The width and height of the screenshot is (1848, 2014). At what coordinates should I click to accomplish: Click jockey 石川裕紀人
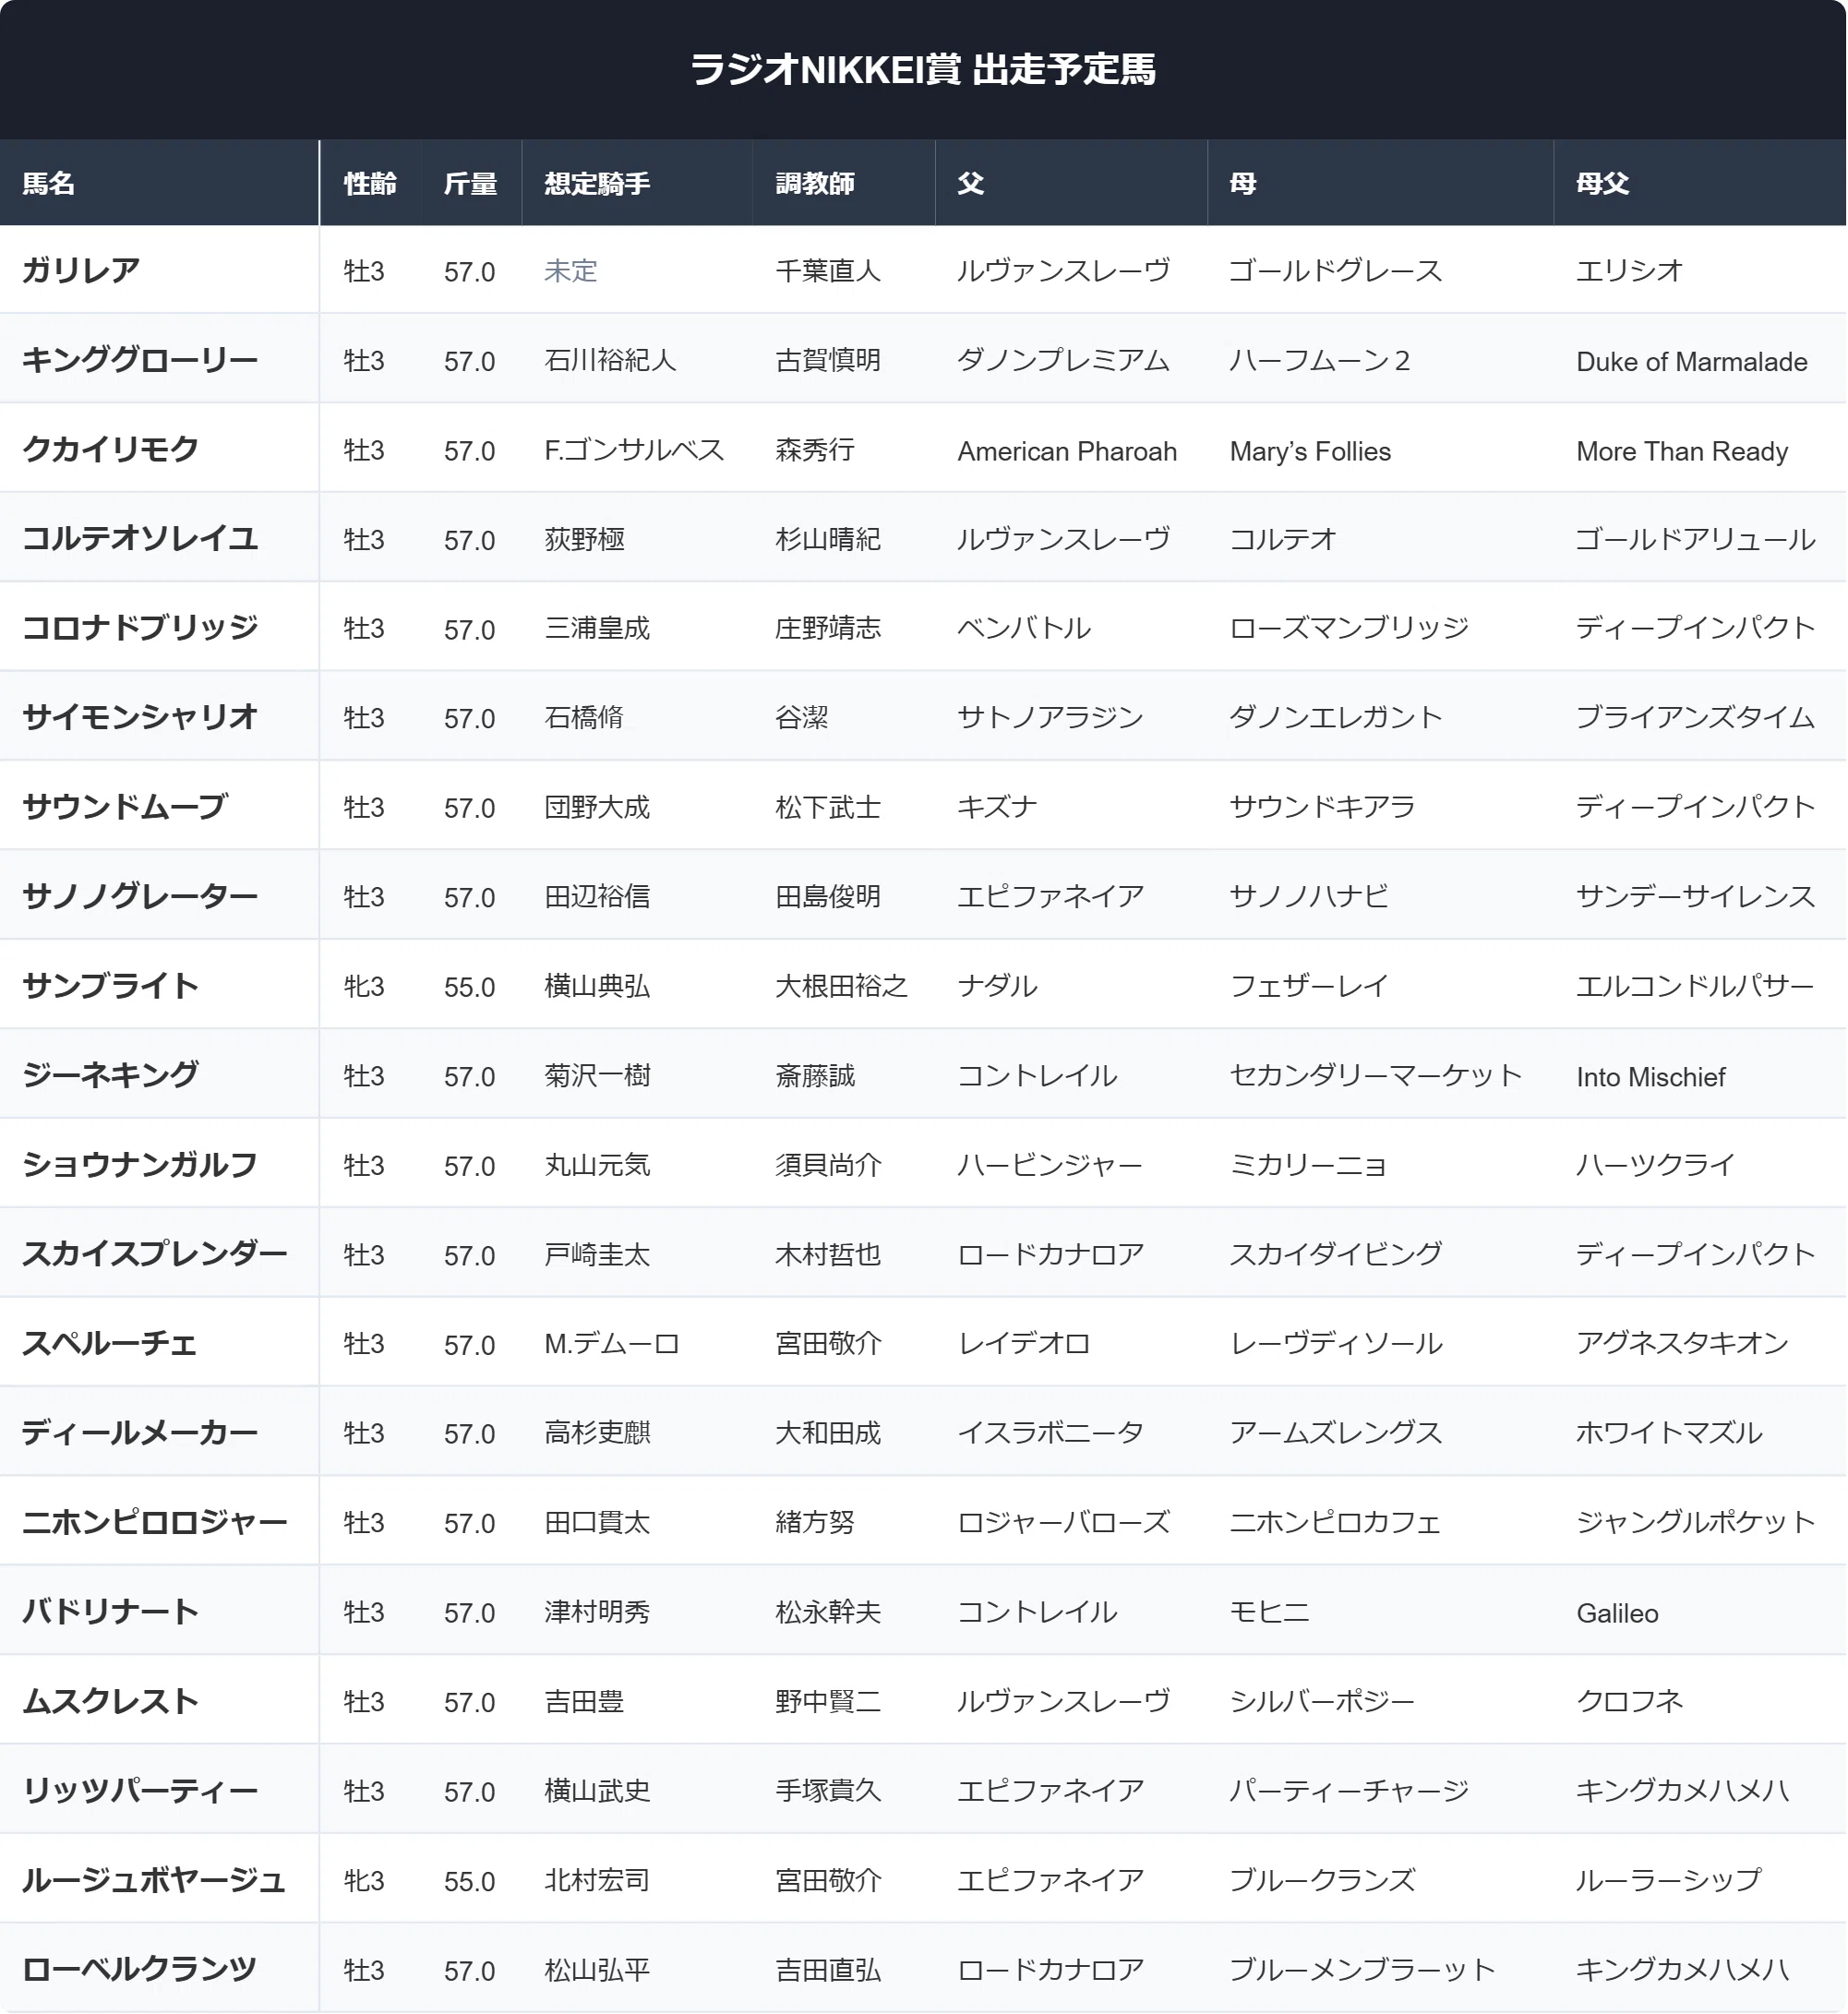(x=610, y=360)
